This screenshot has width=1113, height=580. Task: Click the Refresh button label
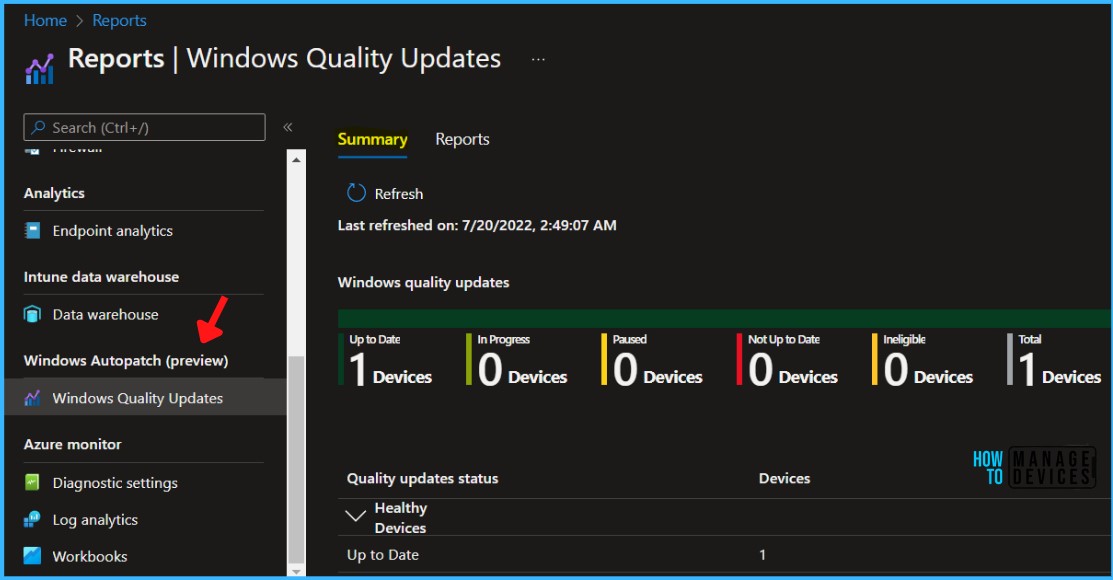coord(399,194)
